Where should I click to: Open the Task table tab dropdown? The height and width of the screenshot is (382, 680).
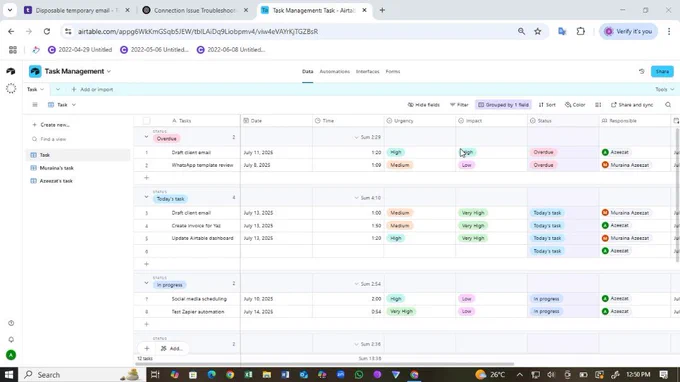pos(42,89)
